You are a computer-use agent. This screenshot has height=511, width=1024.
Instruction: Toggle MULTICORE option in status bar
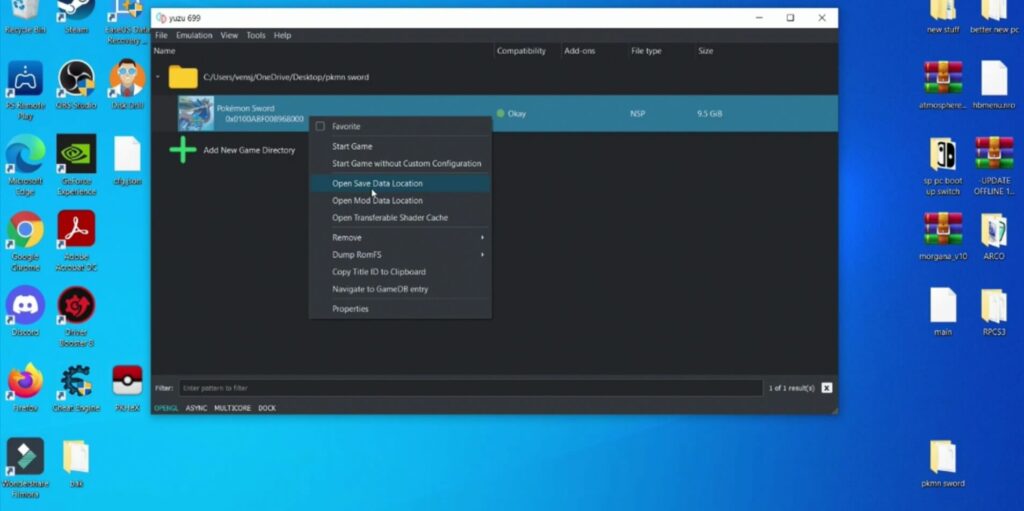(x=232, y=408)
